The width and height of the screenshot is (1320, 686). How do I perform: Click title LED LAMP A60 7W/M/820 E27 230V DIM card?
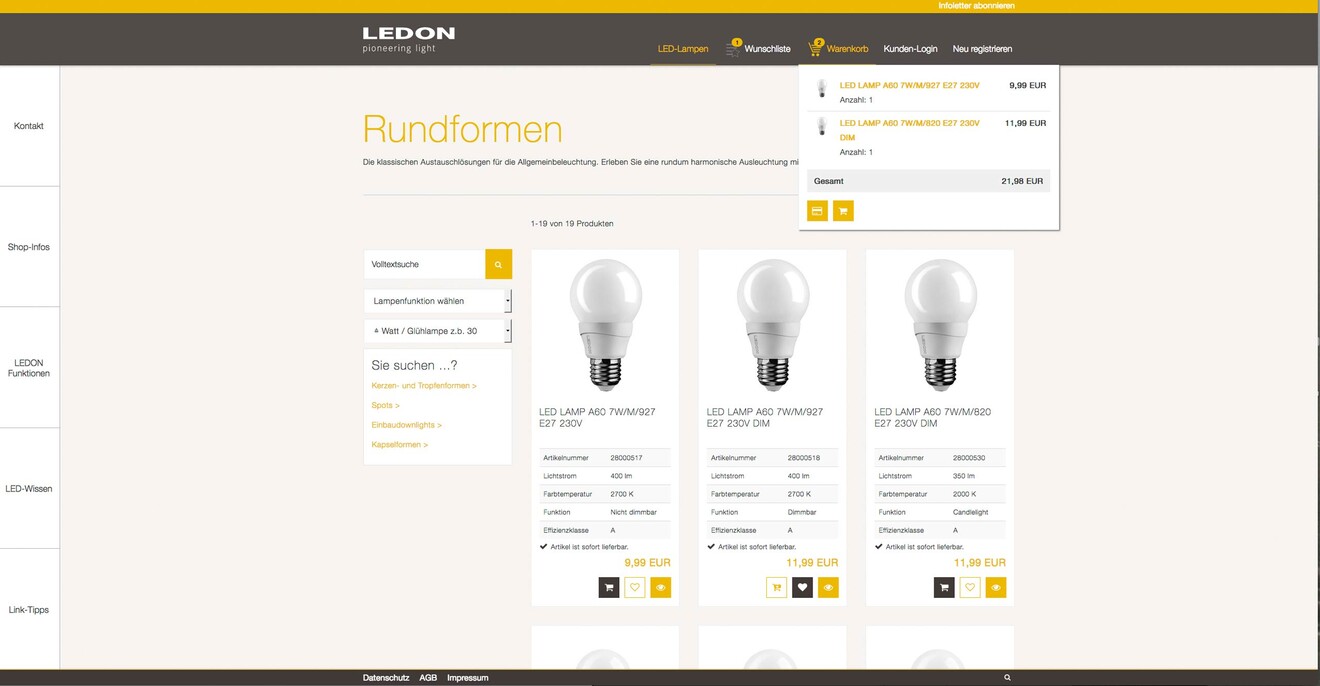933,418
